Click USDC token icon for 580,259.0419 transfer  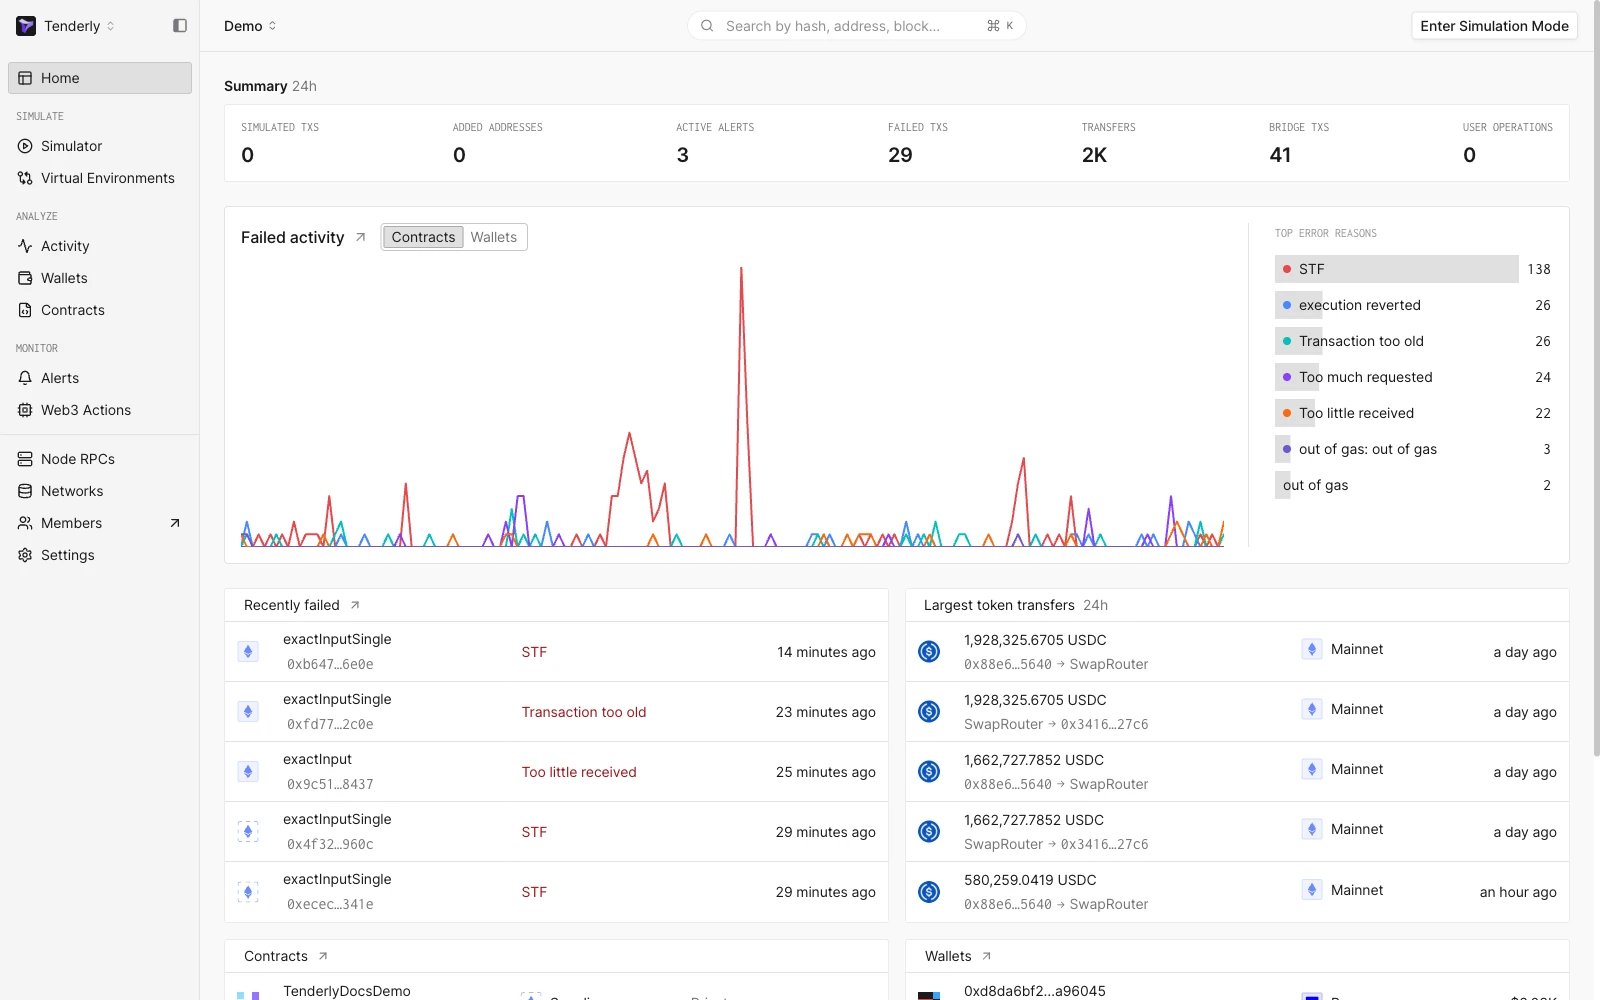click(929, 892)
